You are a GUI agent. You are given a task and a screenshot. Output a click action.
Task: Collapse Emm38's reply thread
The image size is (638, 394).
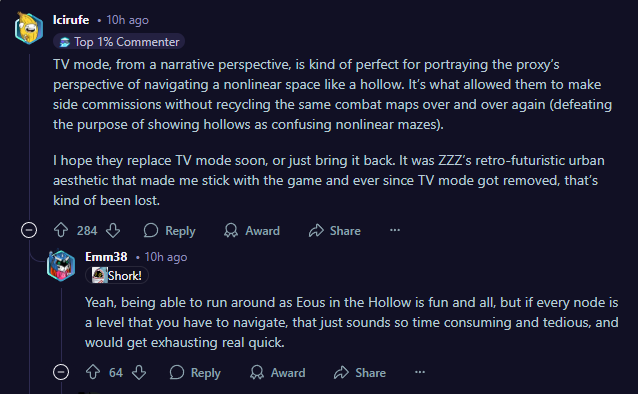pyautogui.click(x=61, y=372)
